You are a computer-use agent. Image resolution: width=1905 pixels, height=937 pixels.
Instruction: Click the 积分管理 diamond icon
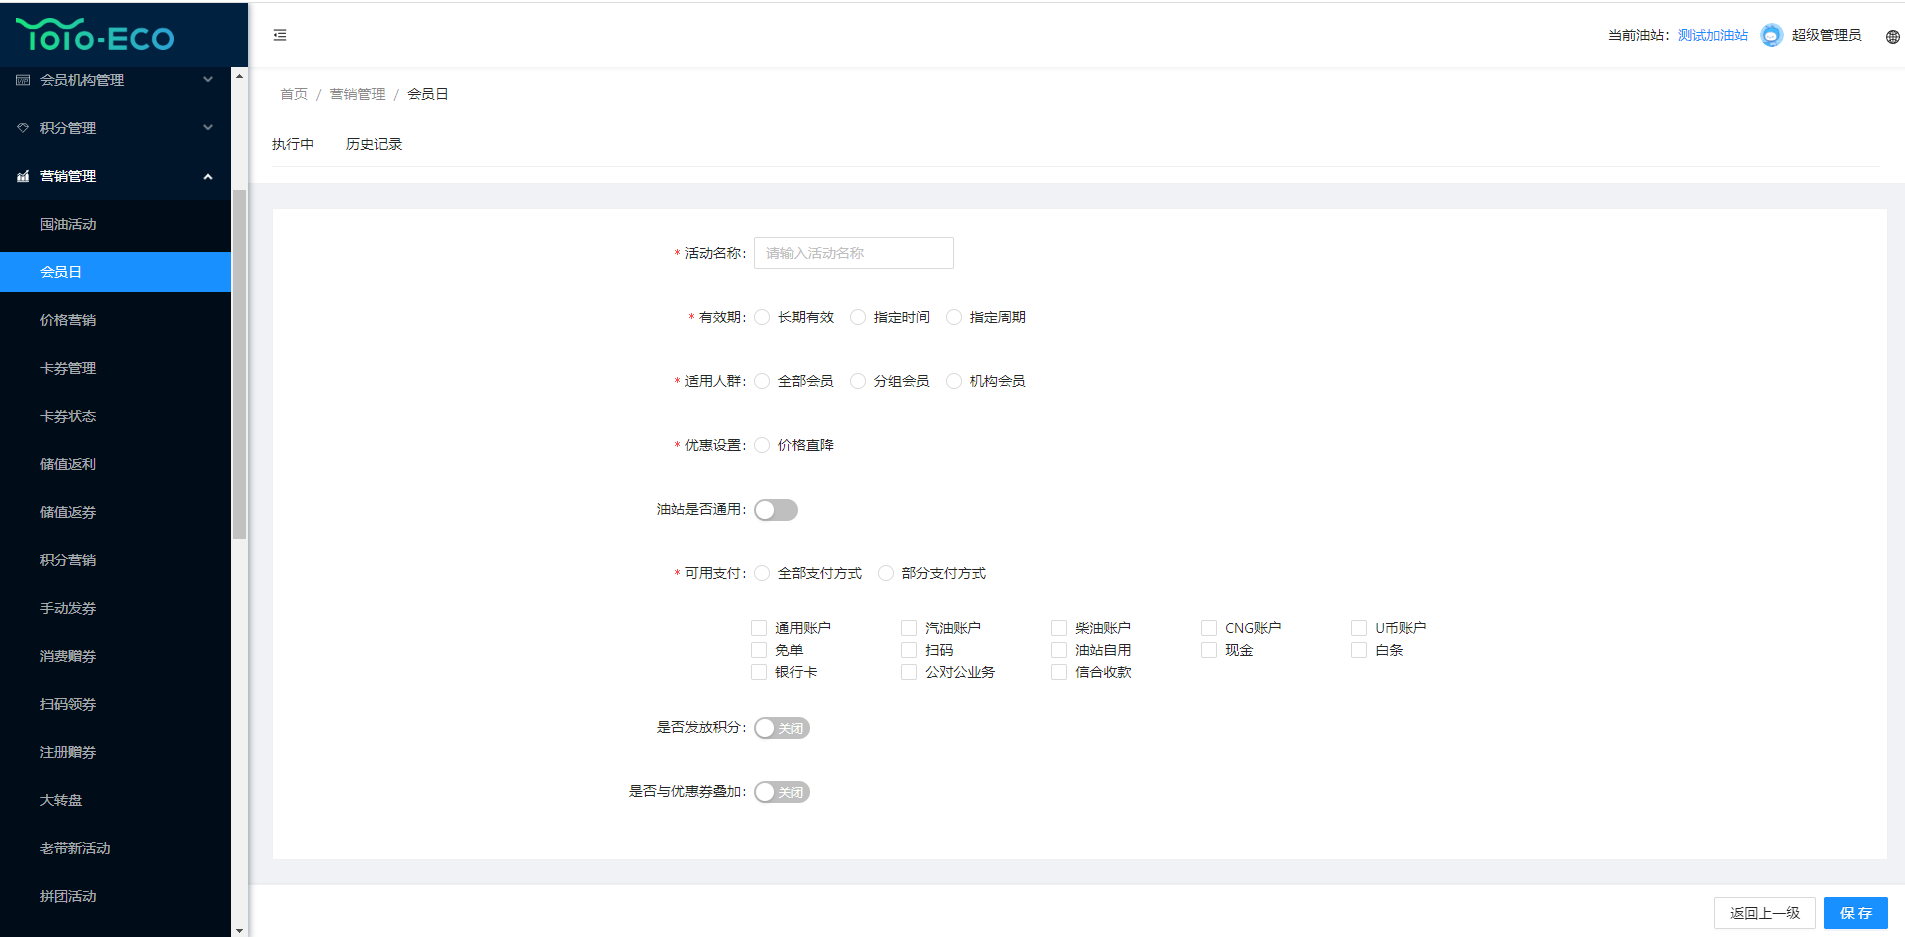[x=23, y=128]
